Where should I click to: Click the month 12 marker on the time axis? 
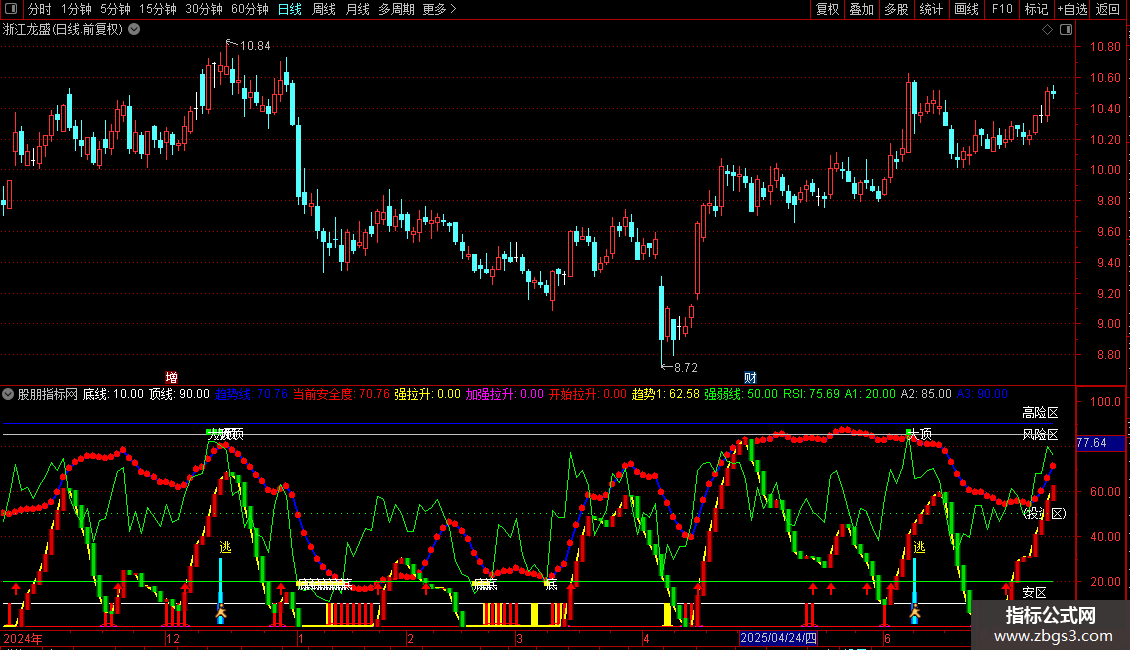click(x=173, y=638)
